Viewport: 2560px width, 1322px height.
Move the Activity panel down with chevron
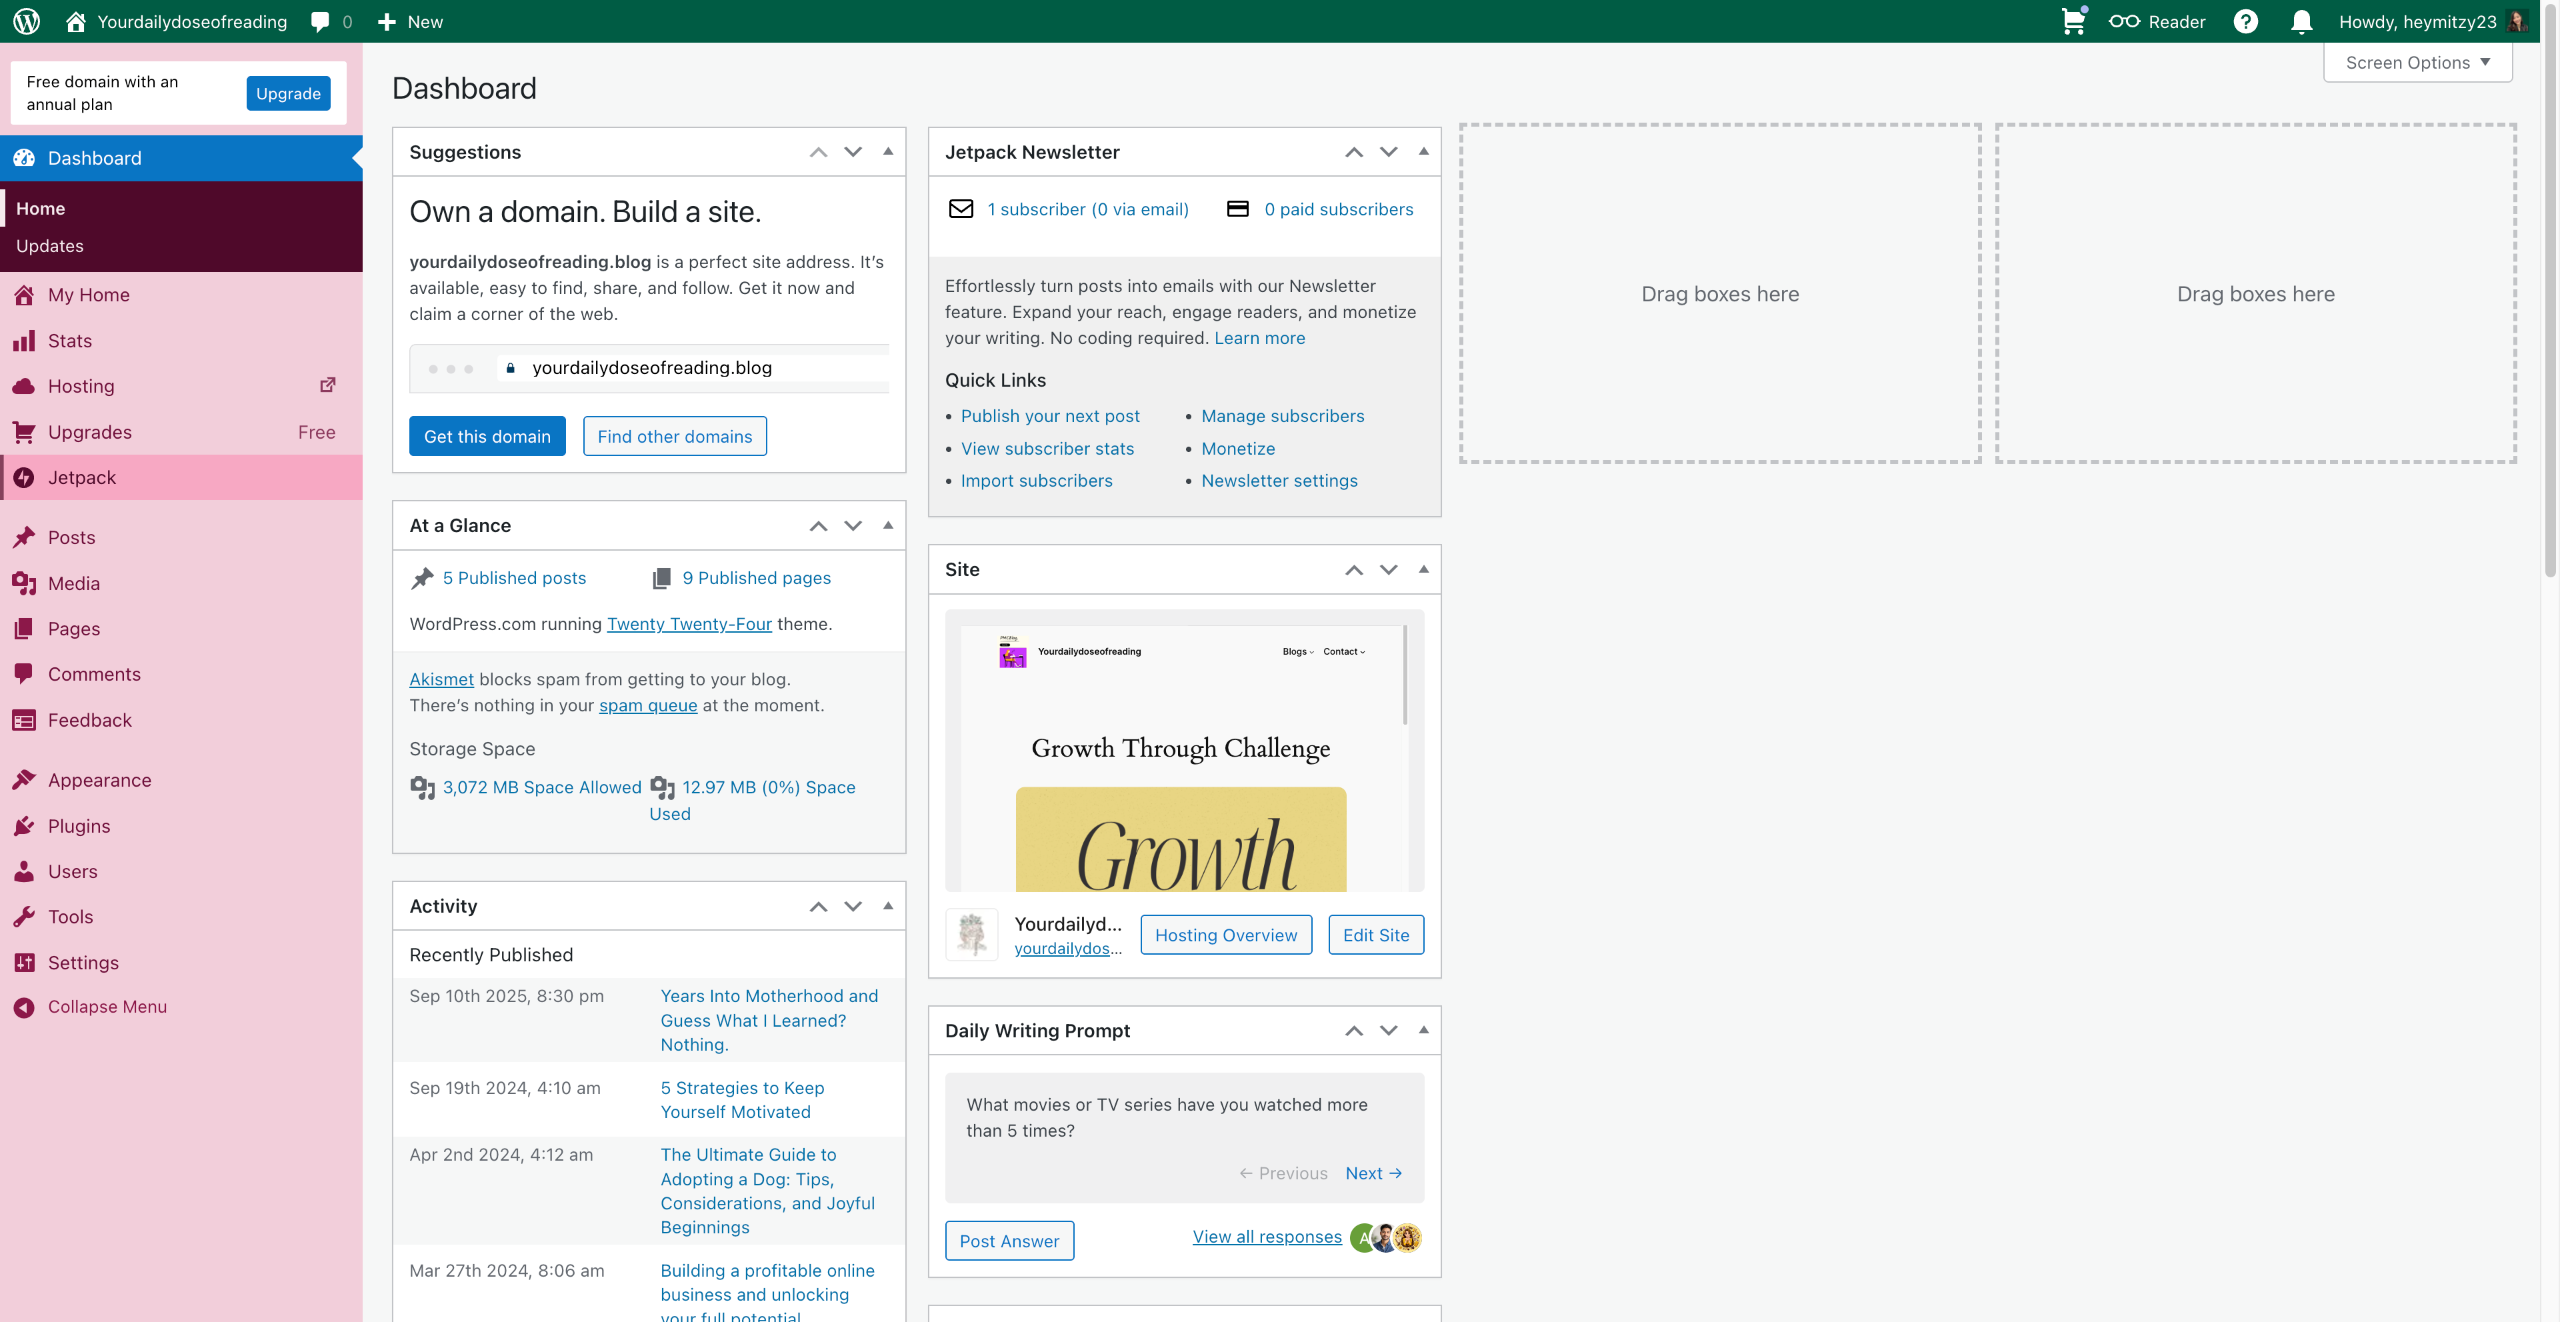pos(853,906)
